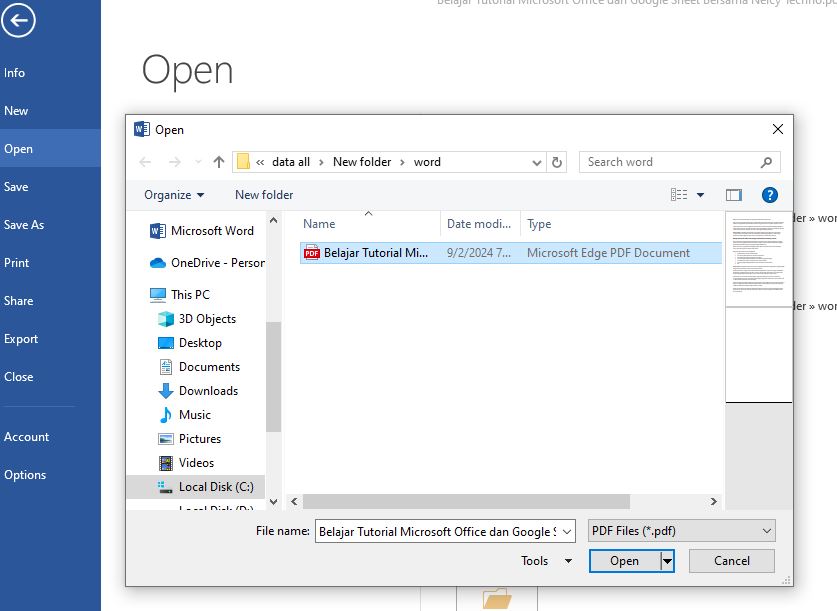Open Pictures in navigation tree
Viewport: 837px width, 611px height.
pos(189,439)
